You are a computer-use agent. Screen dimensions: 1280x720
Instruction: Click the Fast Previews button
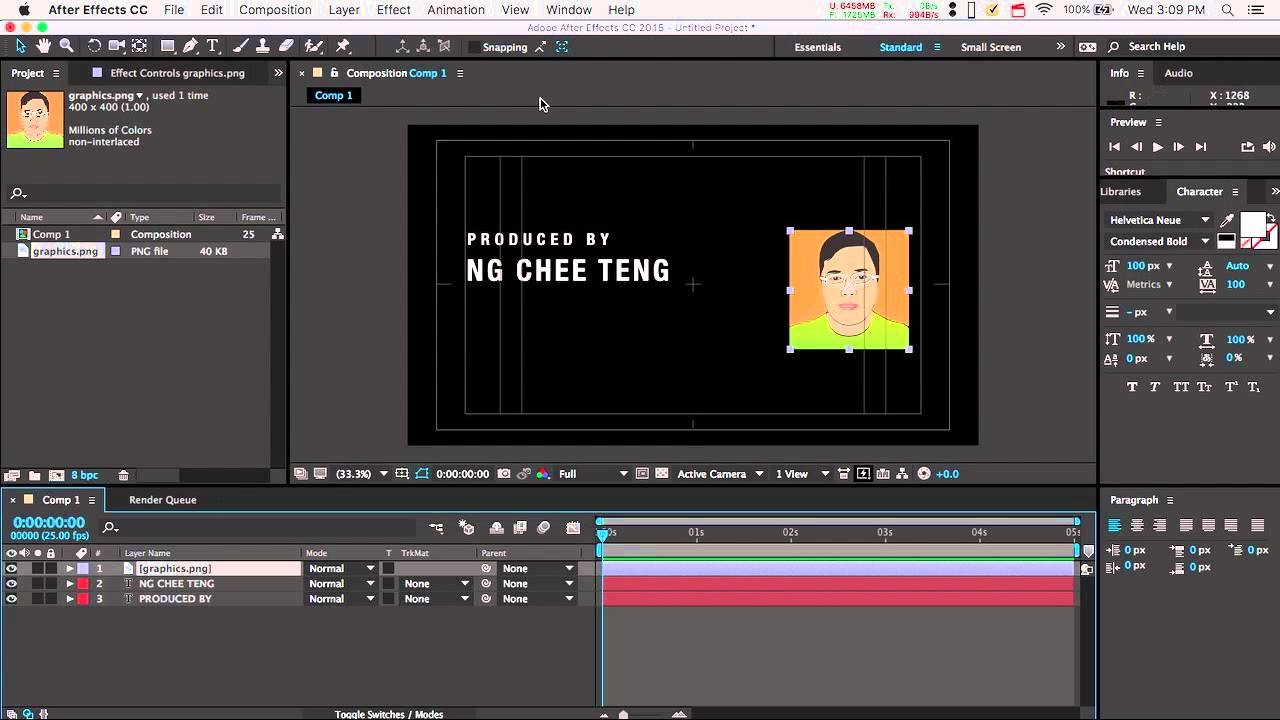(863, 474)
